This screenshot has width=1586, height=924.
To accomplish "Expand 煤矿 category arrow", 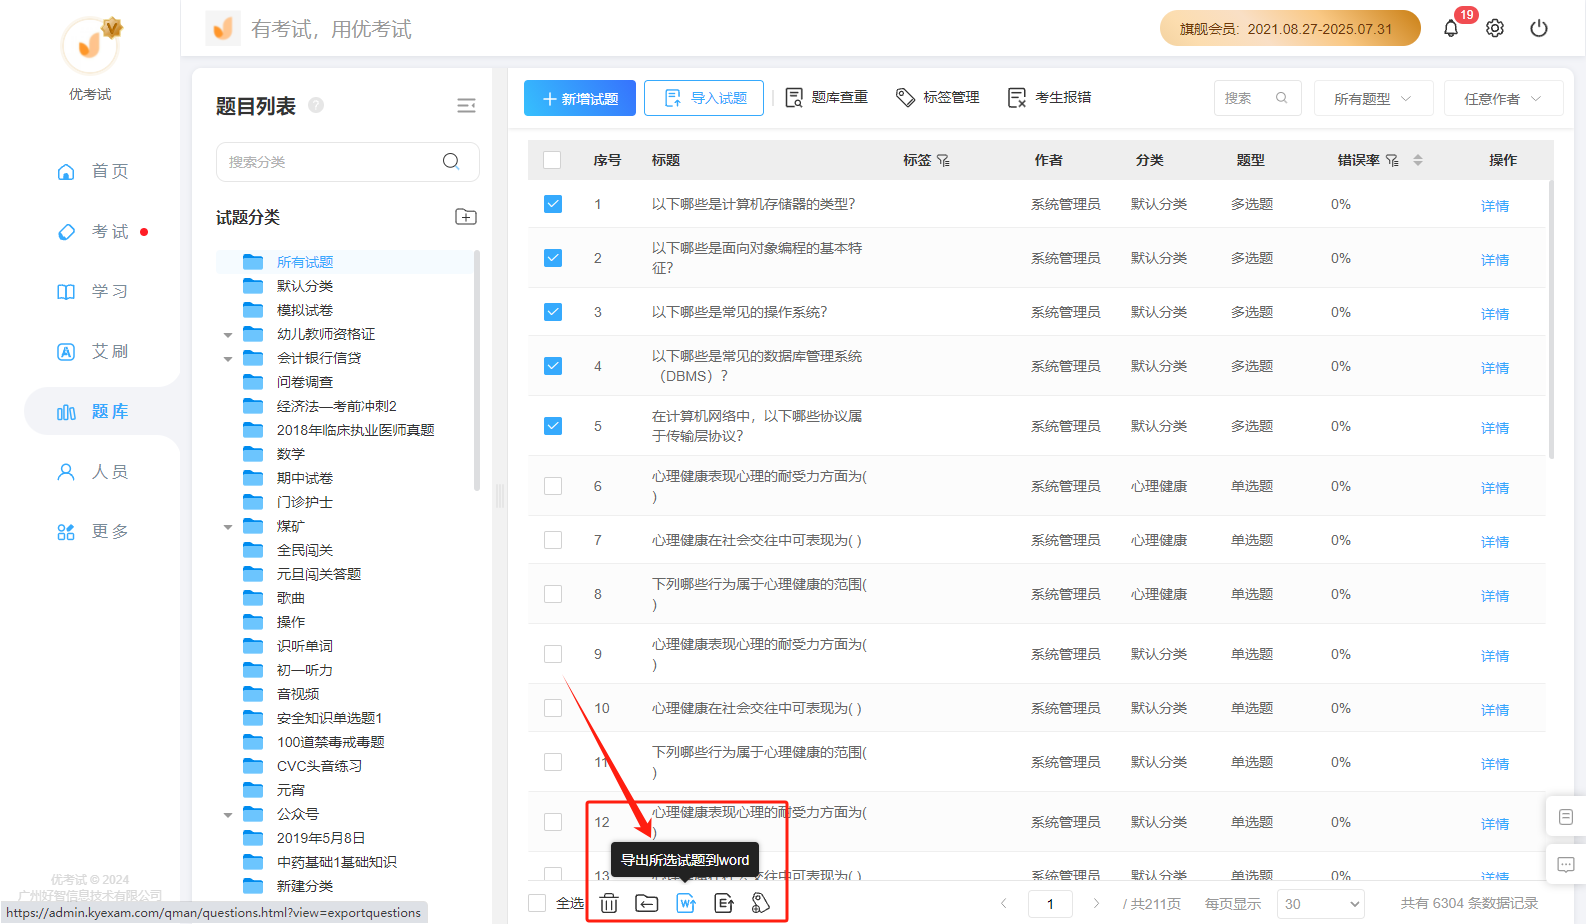I will click(x=228, y=527).
